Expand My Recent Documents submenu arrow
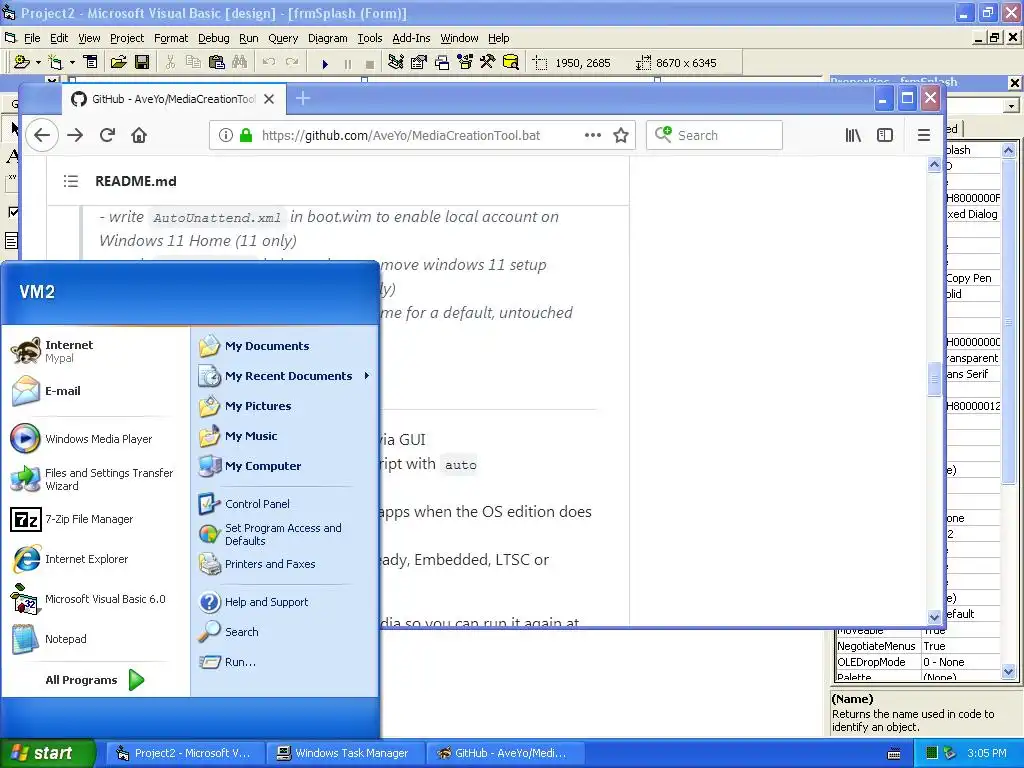This screenshot has height=768, width=1024. tap(367, 376)
